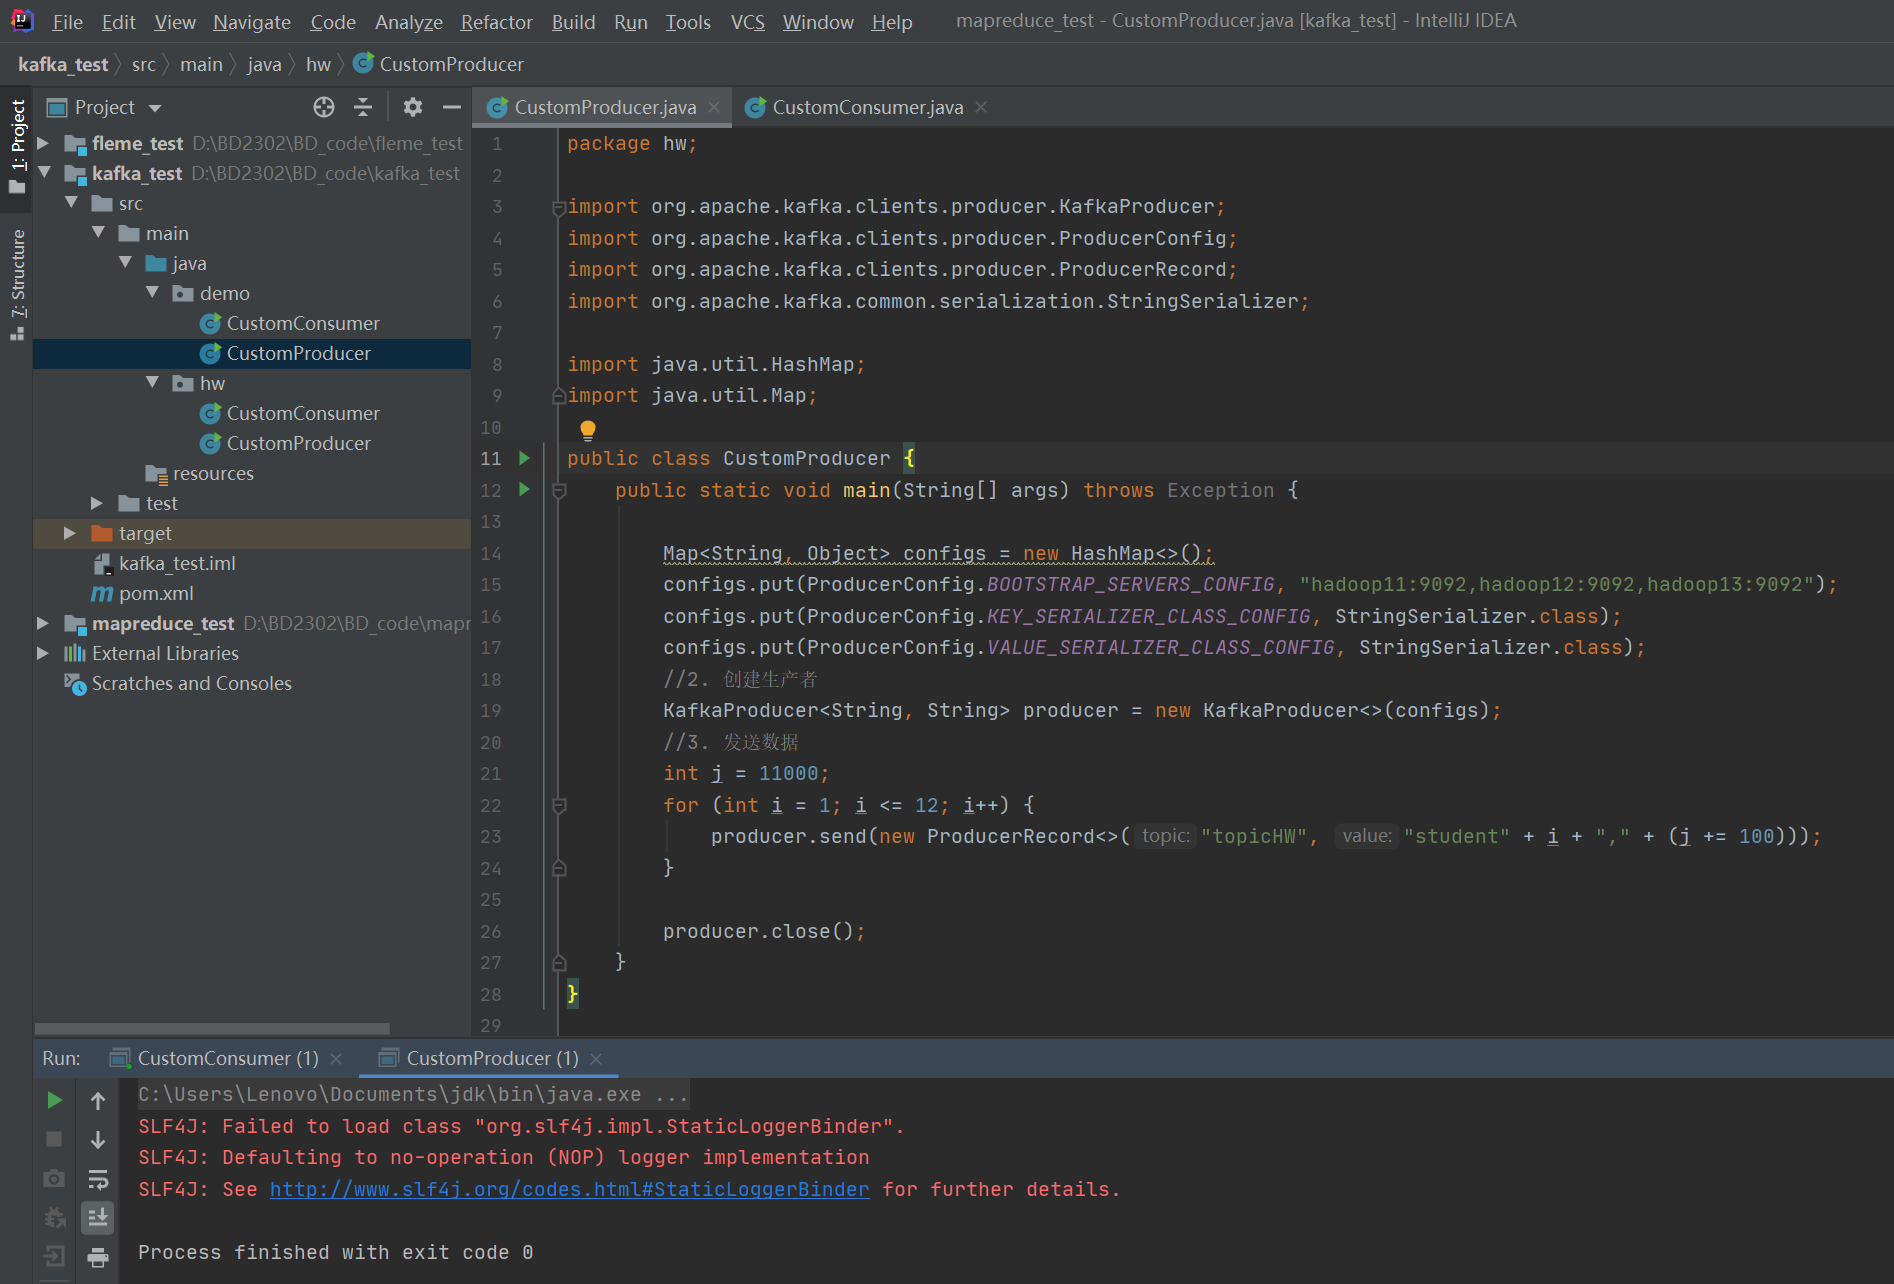Open the Navigate menu
This screenshot has height=1284, width=1894.
coord(252,22)
